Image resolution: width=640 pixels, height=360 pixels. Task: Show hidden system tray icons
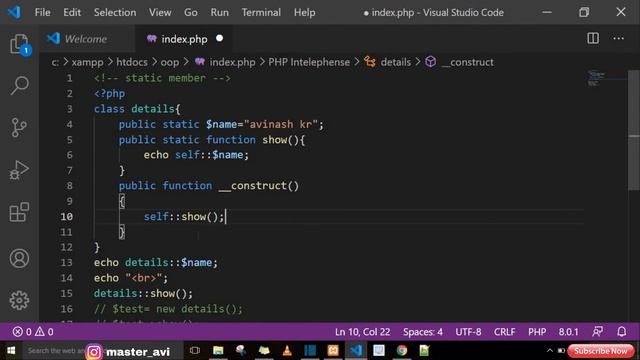click(x=550, y=351)
